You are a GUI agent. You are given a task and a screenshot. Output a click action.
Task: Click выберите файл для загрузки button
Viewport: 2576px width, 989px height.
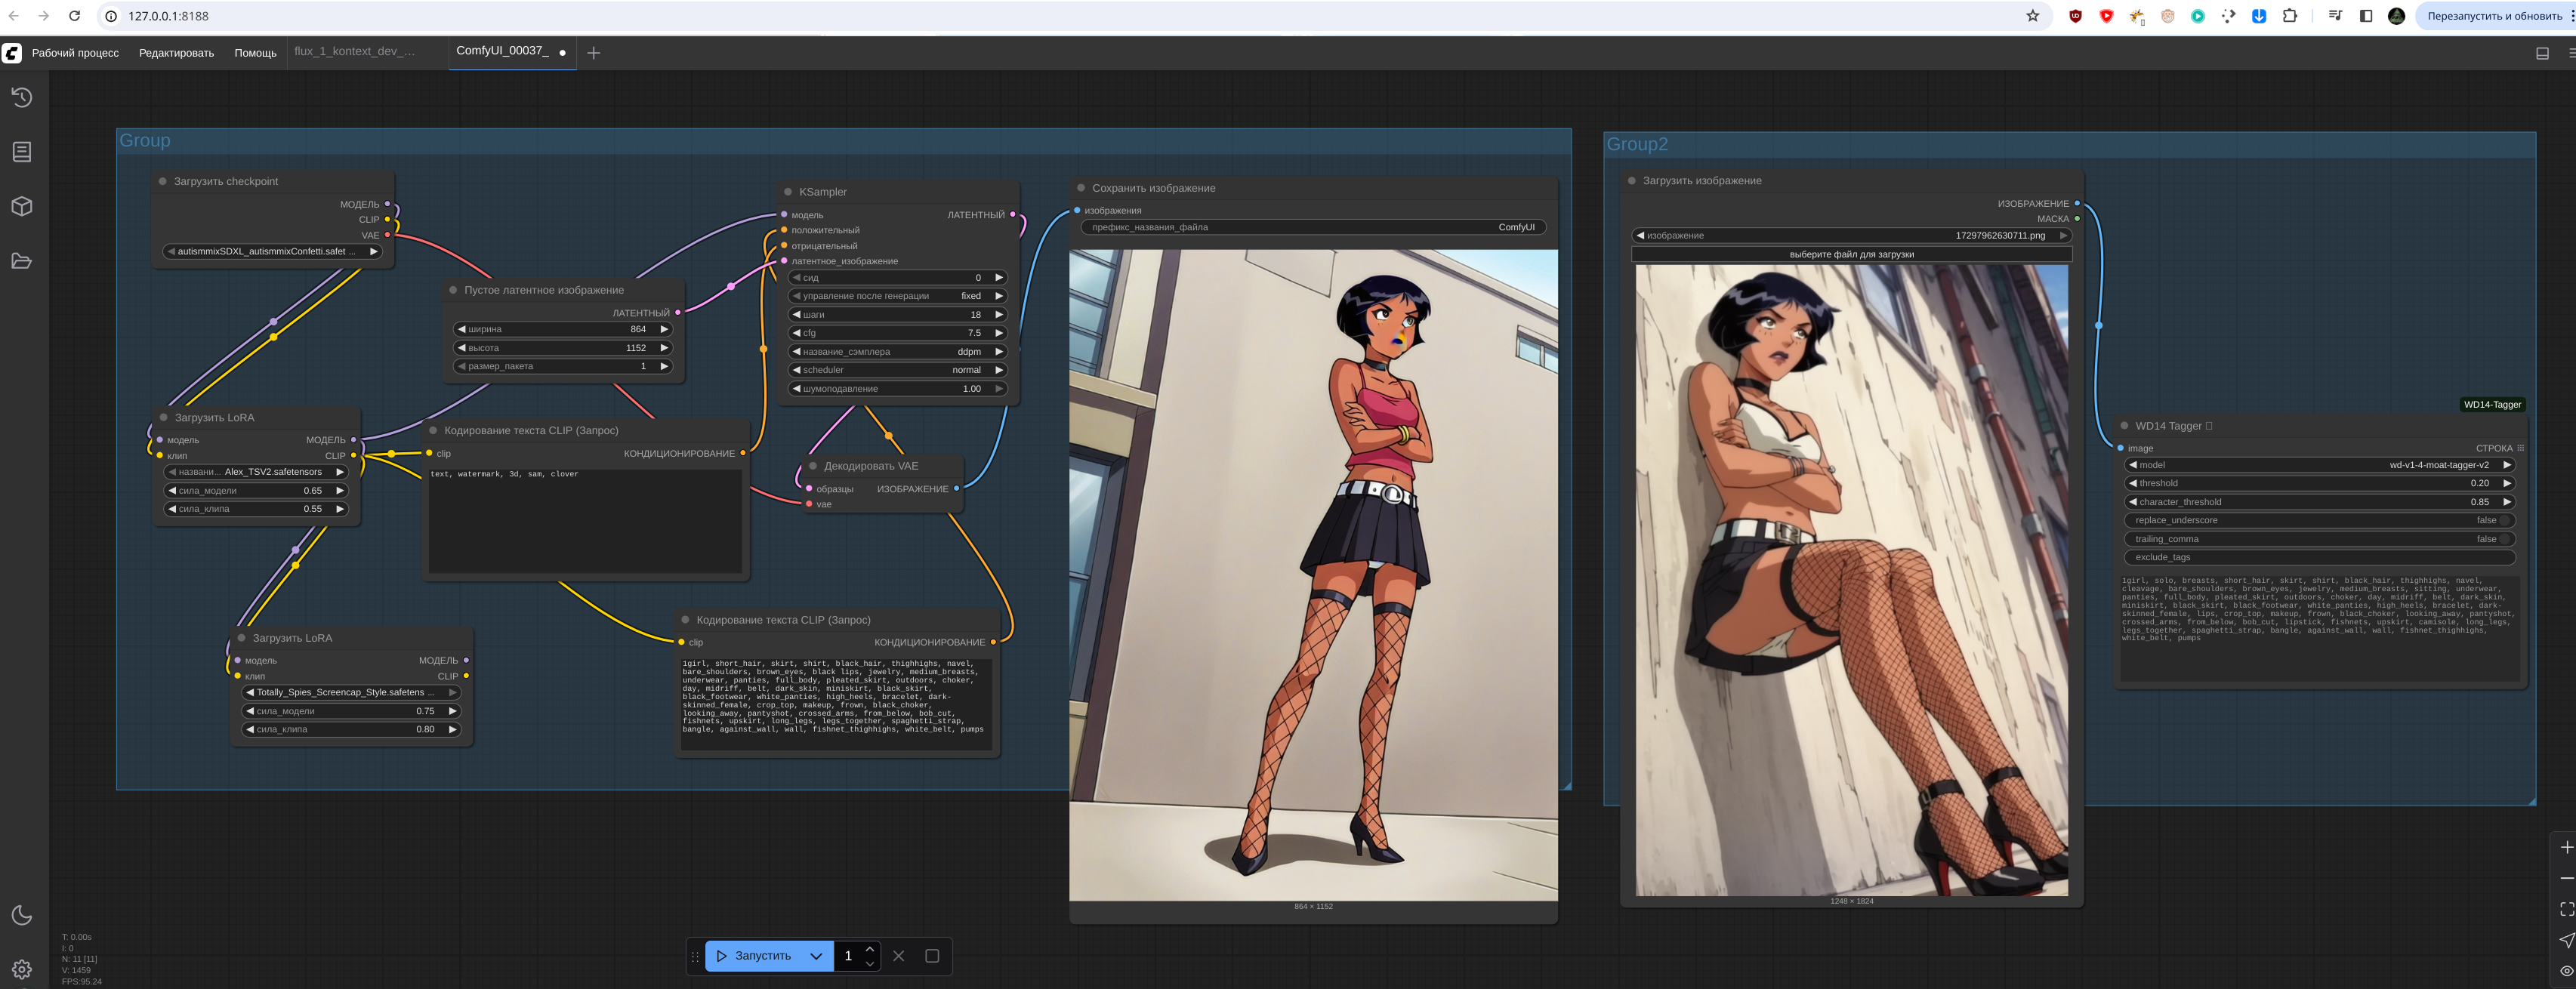[x=1851, y=254]
